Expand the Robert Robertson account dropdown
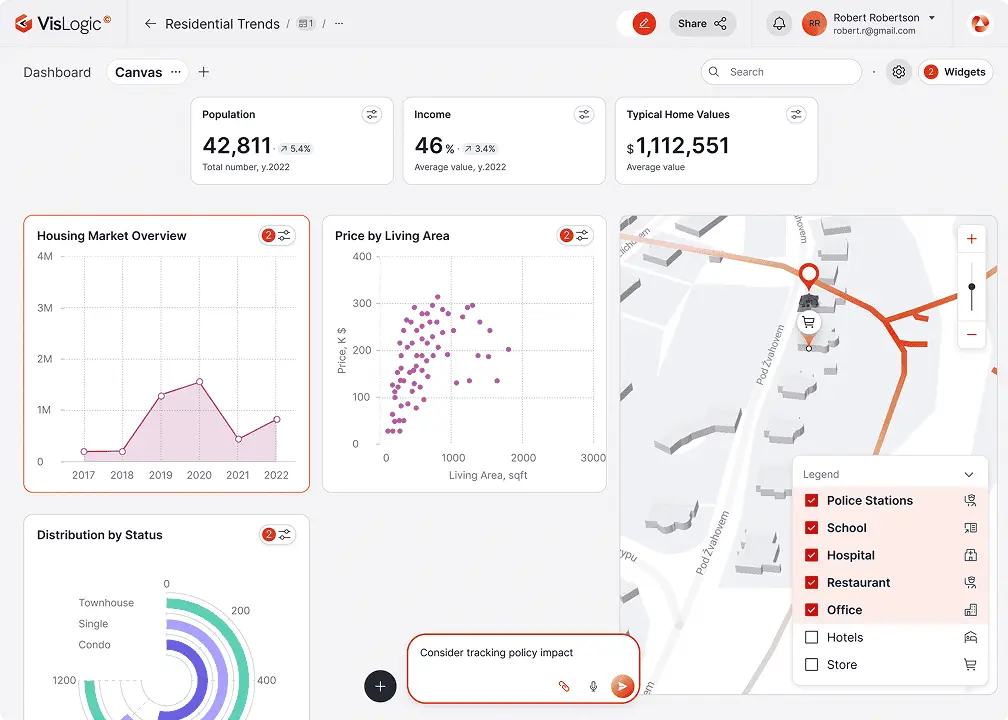The width and height of the screenshot is (1008, 720). [x=932, y=18]
